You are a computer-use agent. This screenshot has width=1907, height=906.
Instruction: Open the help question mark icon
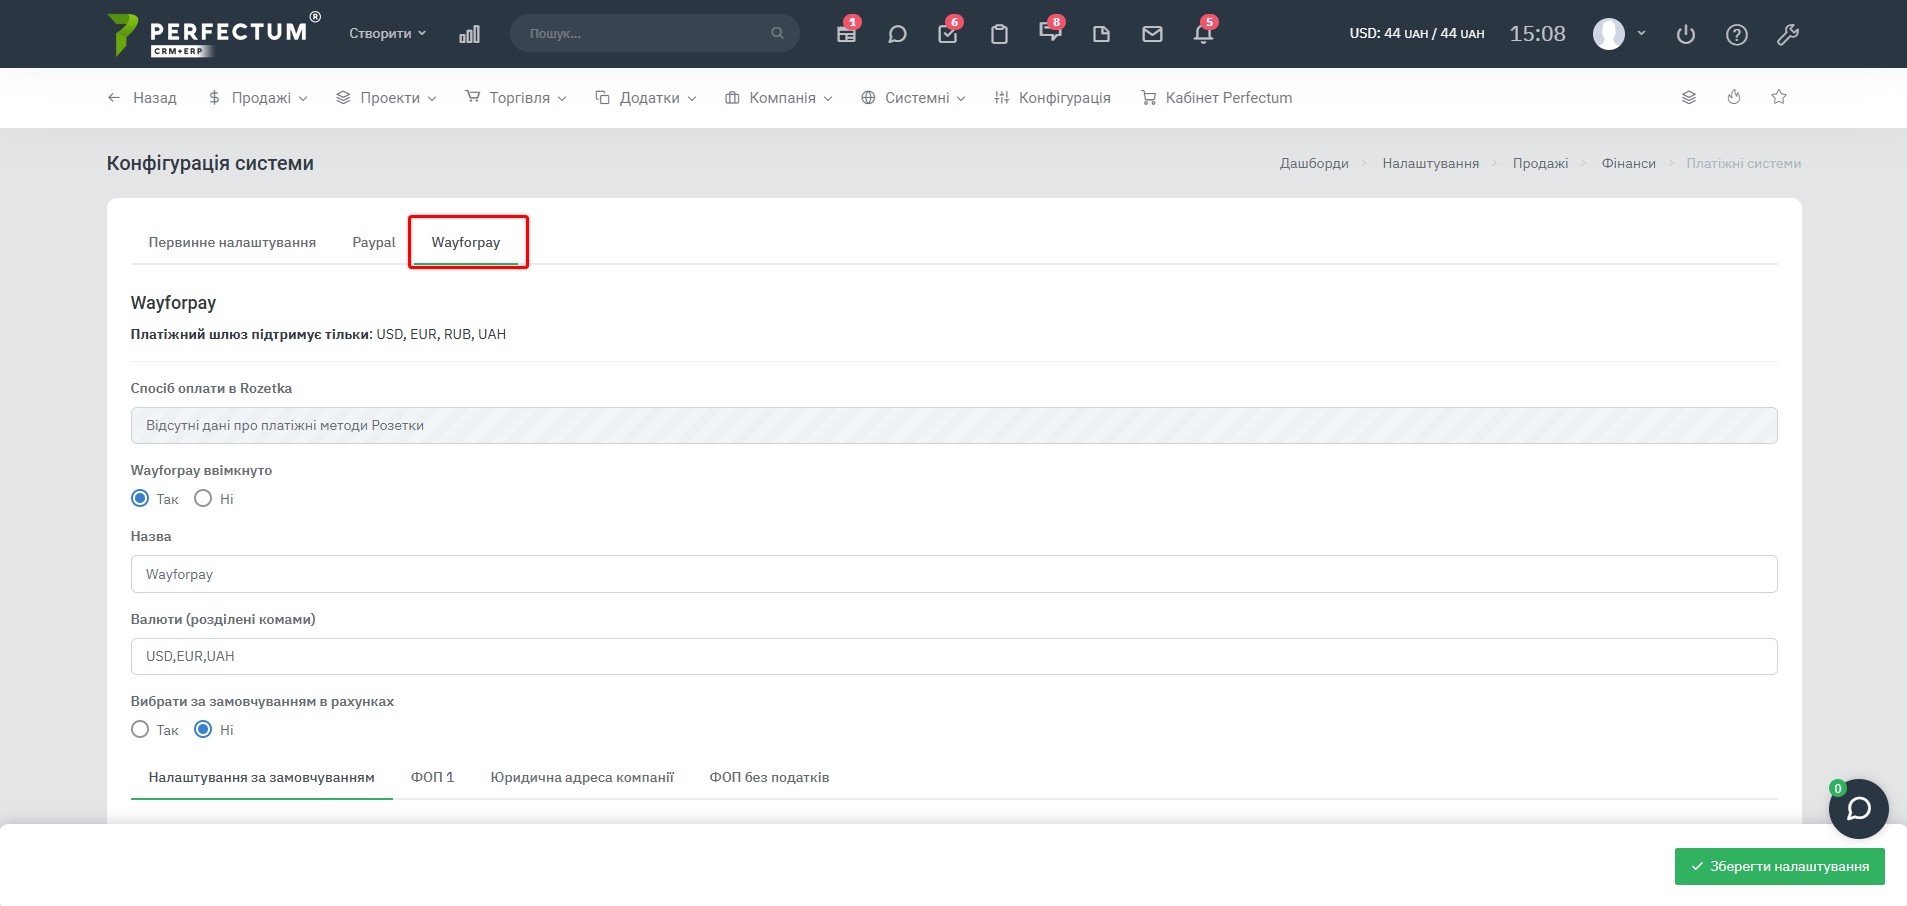pyautogui.click(x=1737, y=34)
